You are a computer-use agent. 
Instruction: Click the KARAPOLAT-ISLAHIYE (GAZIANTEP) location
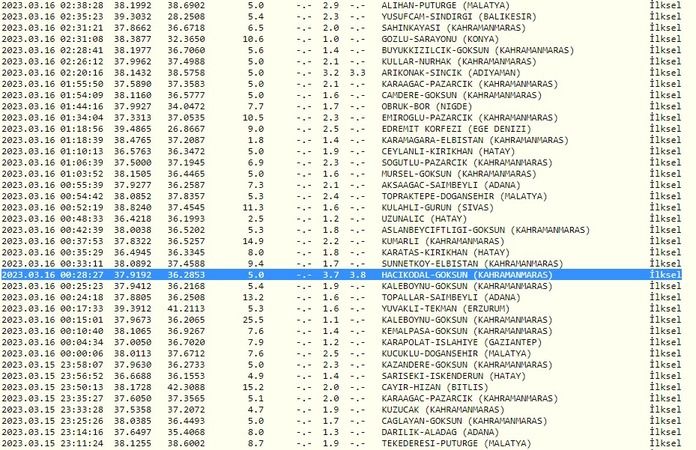[452, 342]
